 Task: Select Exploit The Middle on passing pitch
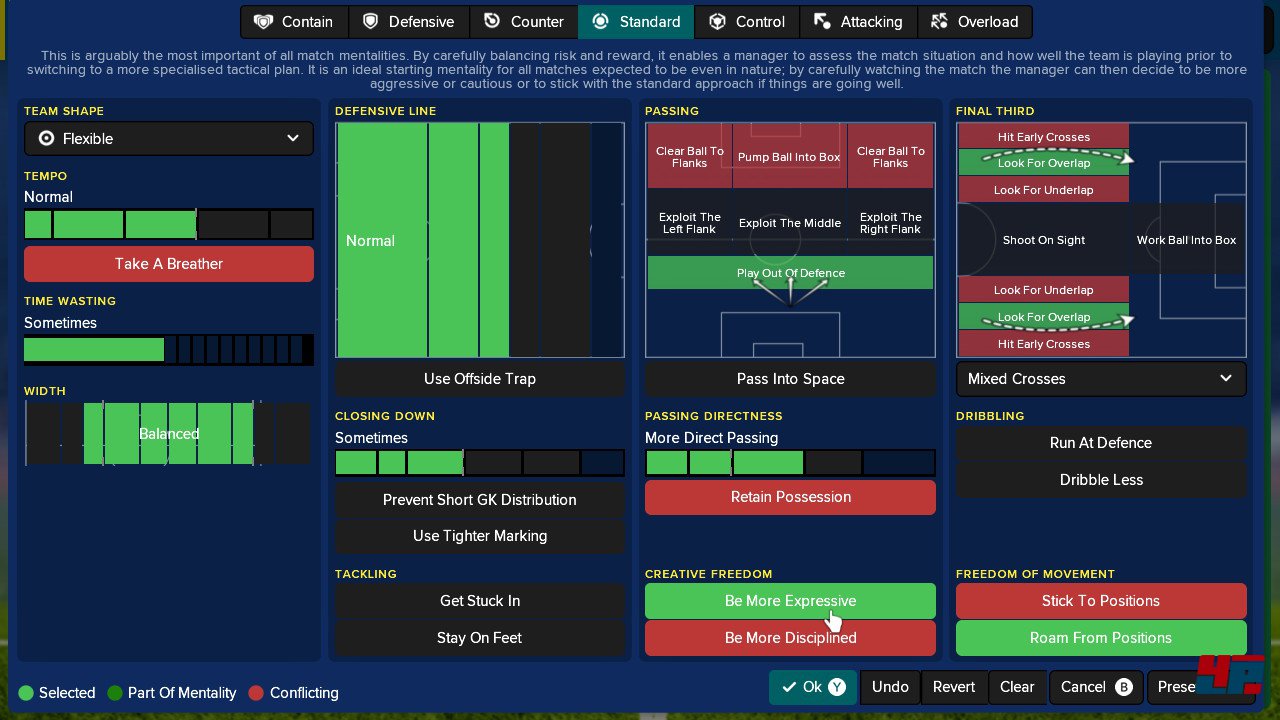(x=790, y=223)
